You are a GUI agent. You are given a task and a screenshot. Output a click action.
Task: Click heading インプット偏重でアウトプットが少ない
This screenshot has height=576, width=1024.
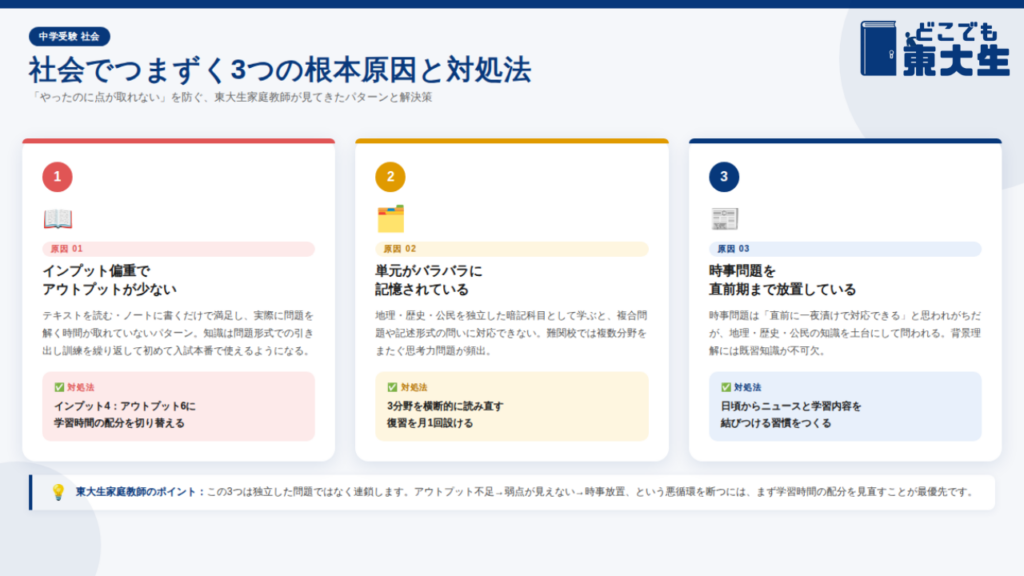click(x=110, y=280)
